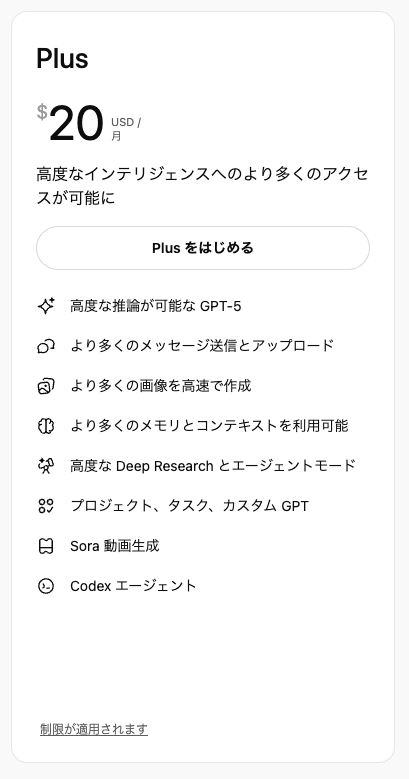Click the Sora video generation icon
The image size is (409, 779).
pos(46,546)
